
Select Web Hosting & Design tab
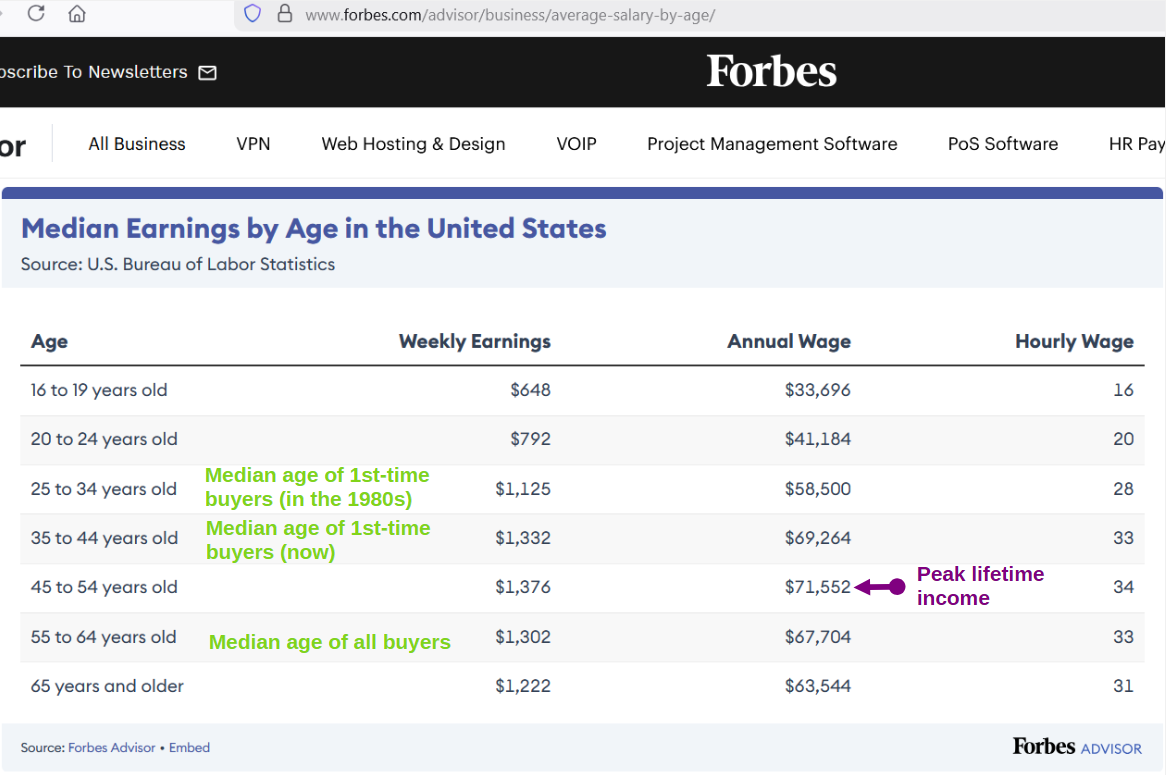[413, 144]
